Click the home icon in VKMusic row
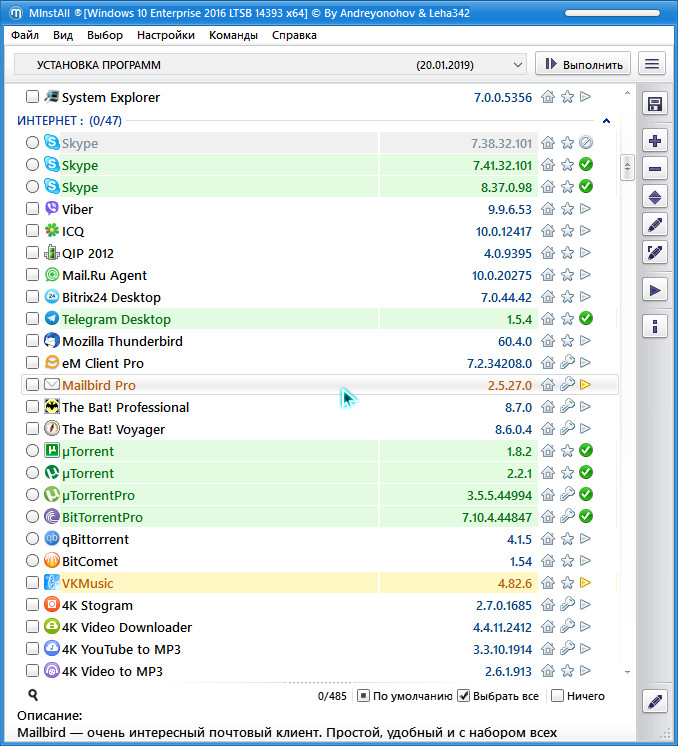This screenshot has width=678, height=746. point(548,583)
